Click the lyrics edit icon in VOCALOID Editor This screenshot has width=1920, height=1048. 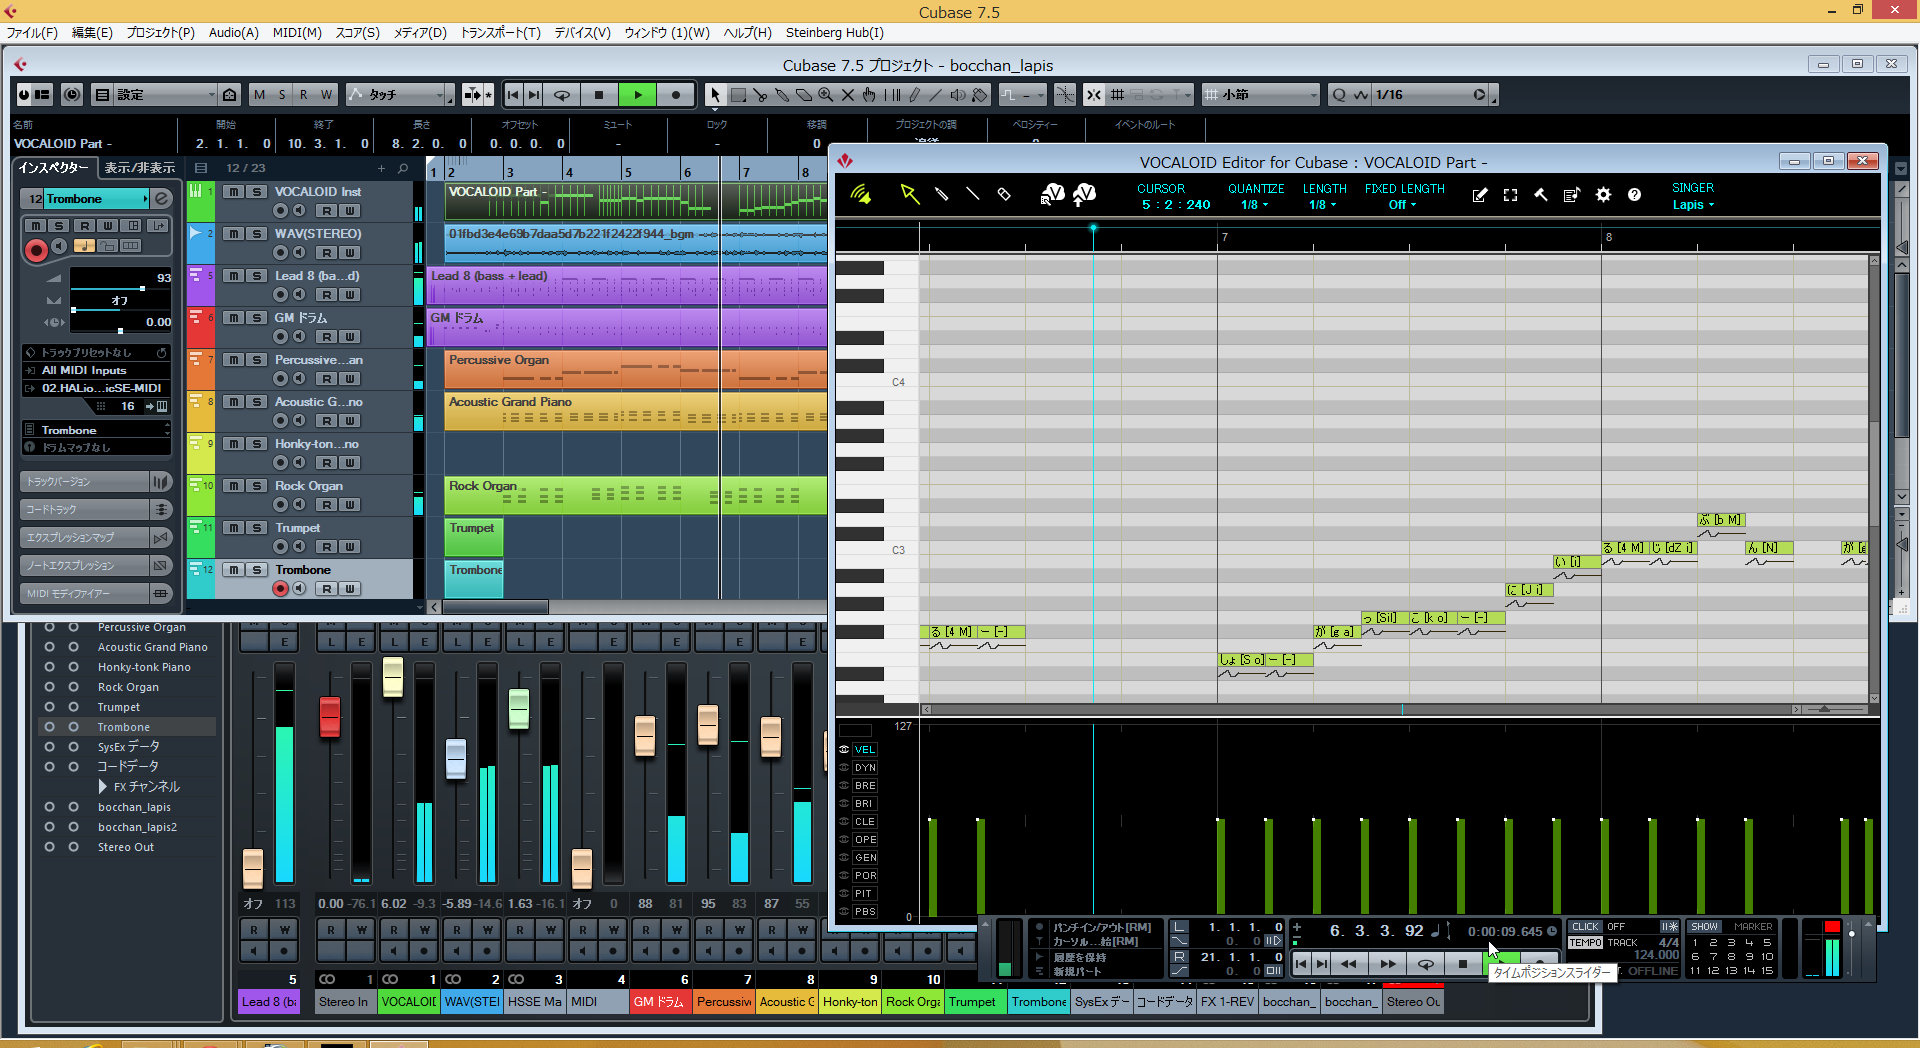[1480, 195]
